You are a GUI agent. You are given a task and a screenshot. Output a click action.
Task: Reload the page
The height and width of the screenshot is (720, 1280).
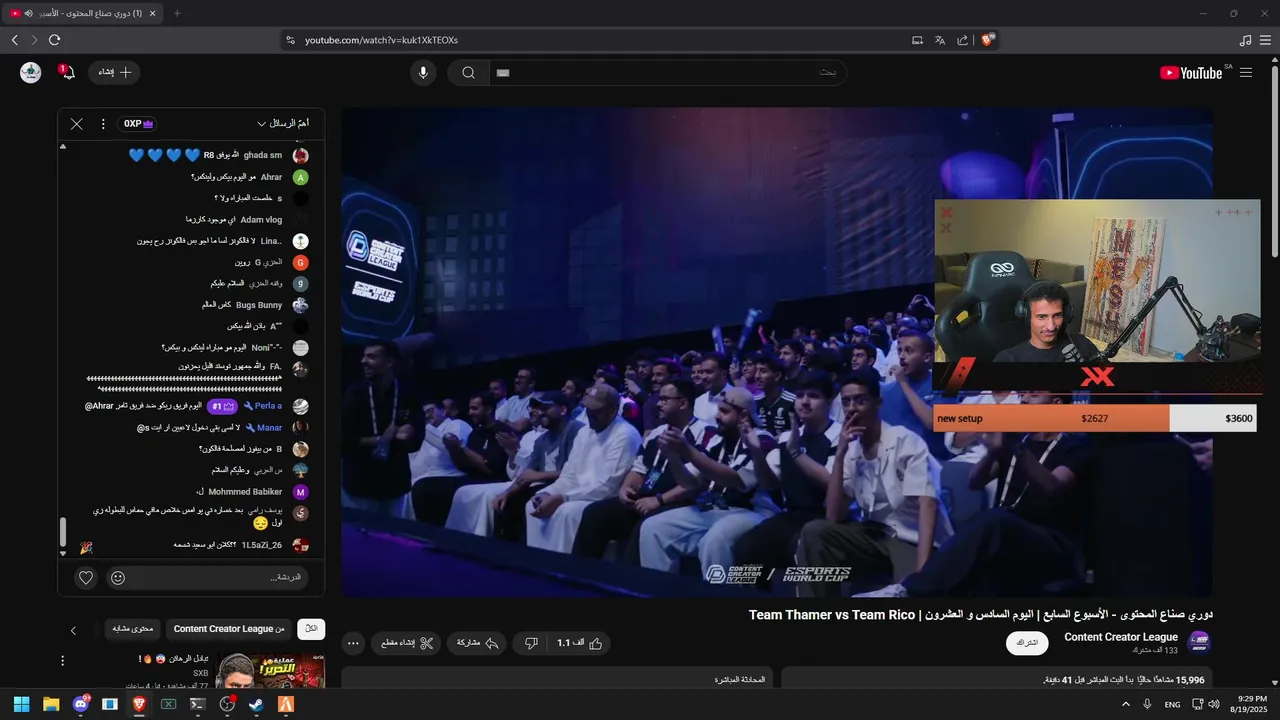[x=54, y=40]
